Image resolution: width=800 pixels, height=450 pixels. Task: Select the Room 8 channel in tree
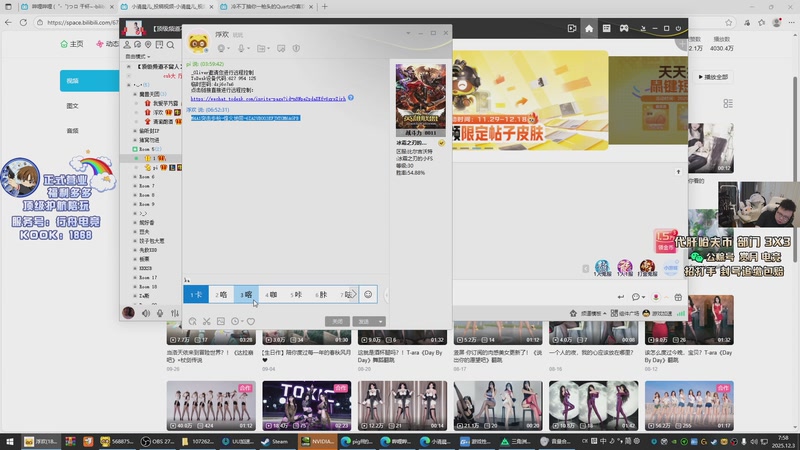click(146, 195)
